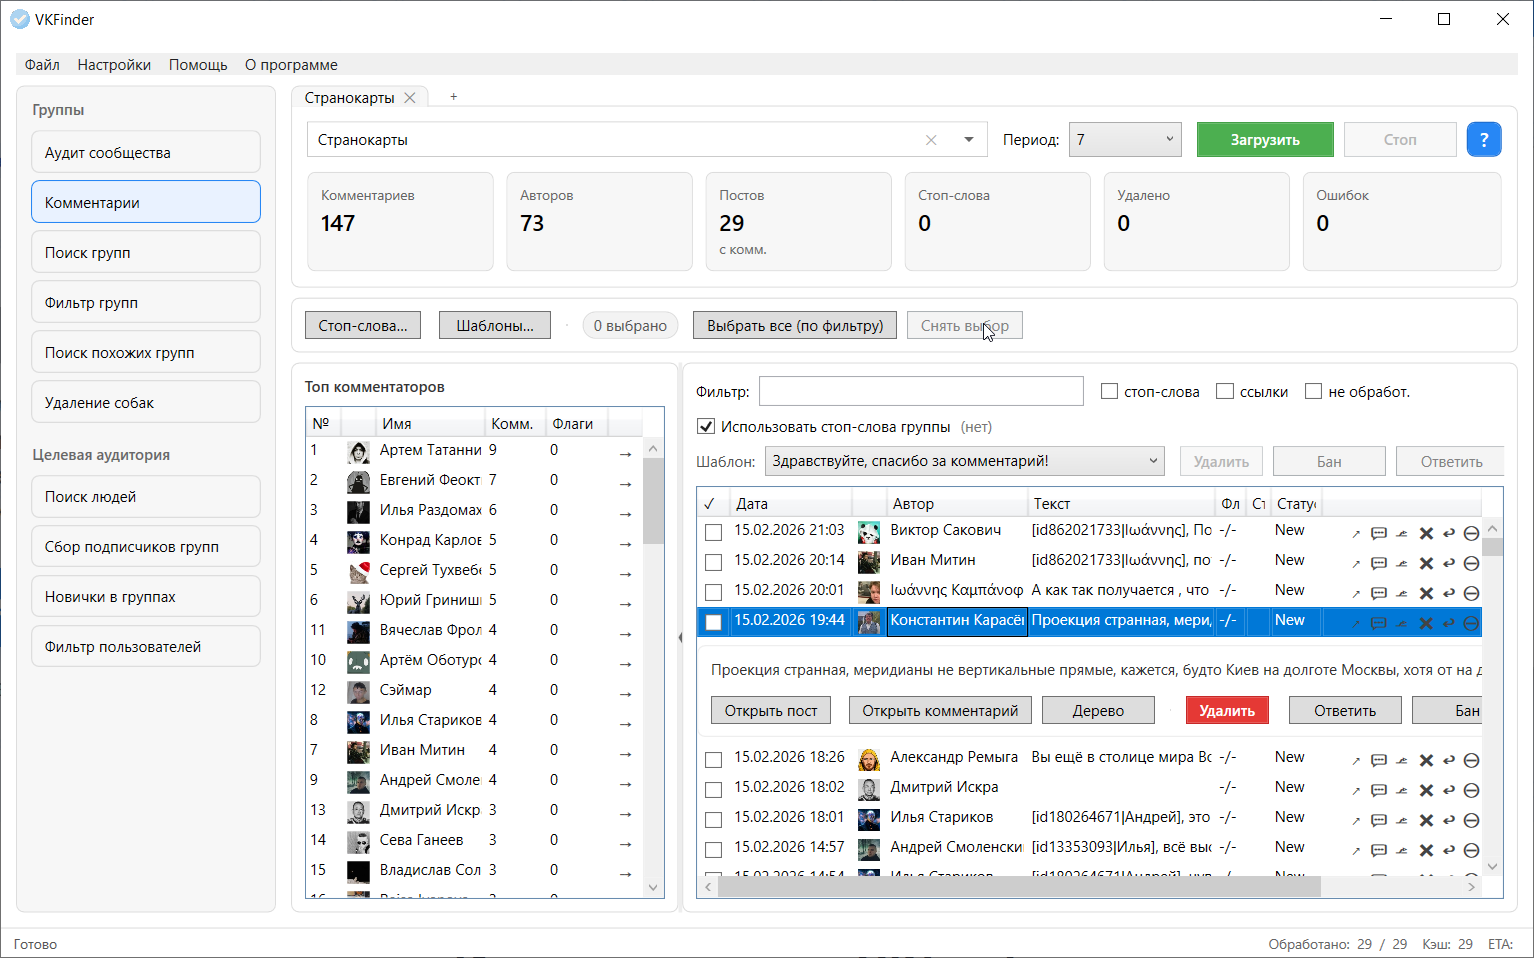Image resolution: width=1534 pixels, height=958 pixels.
Task: Clear the Странокарты group field with X
Action: tap(931, 140)
